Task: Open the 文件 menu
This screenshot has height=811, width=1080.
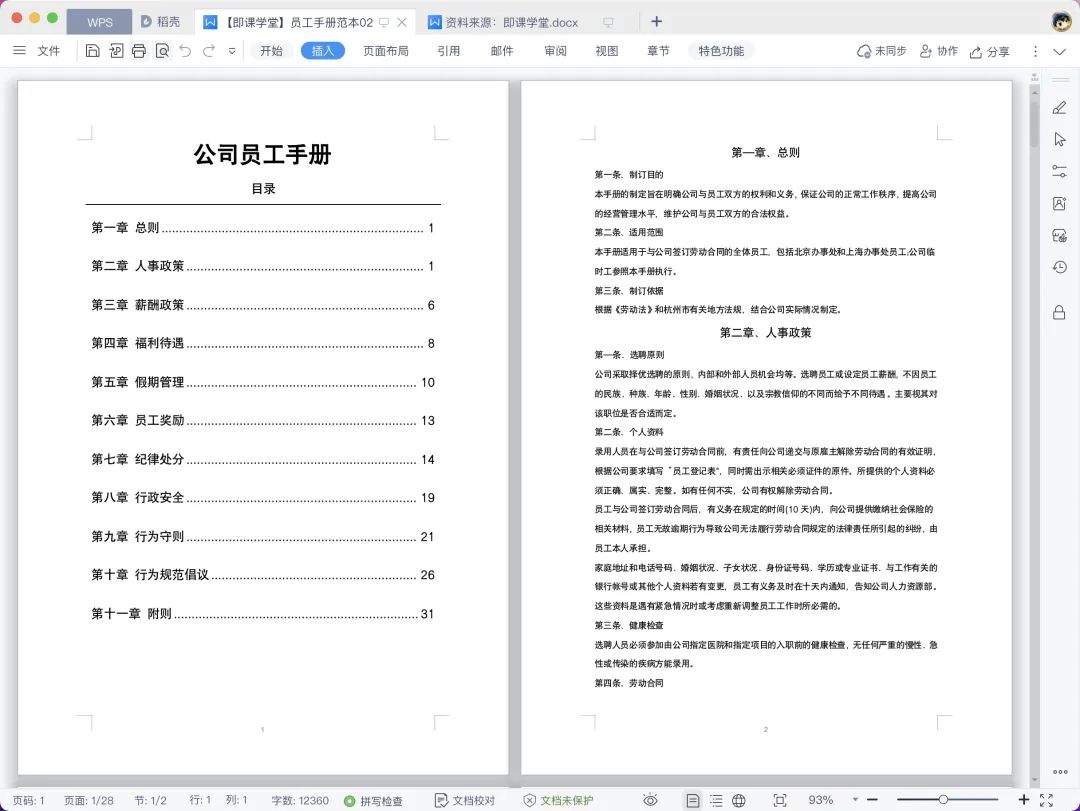Action: click(48, 51)
